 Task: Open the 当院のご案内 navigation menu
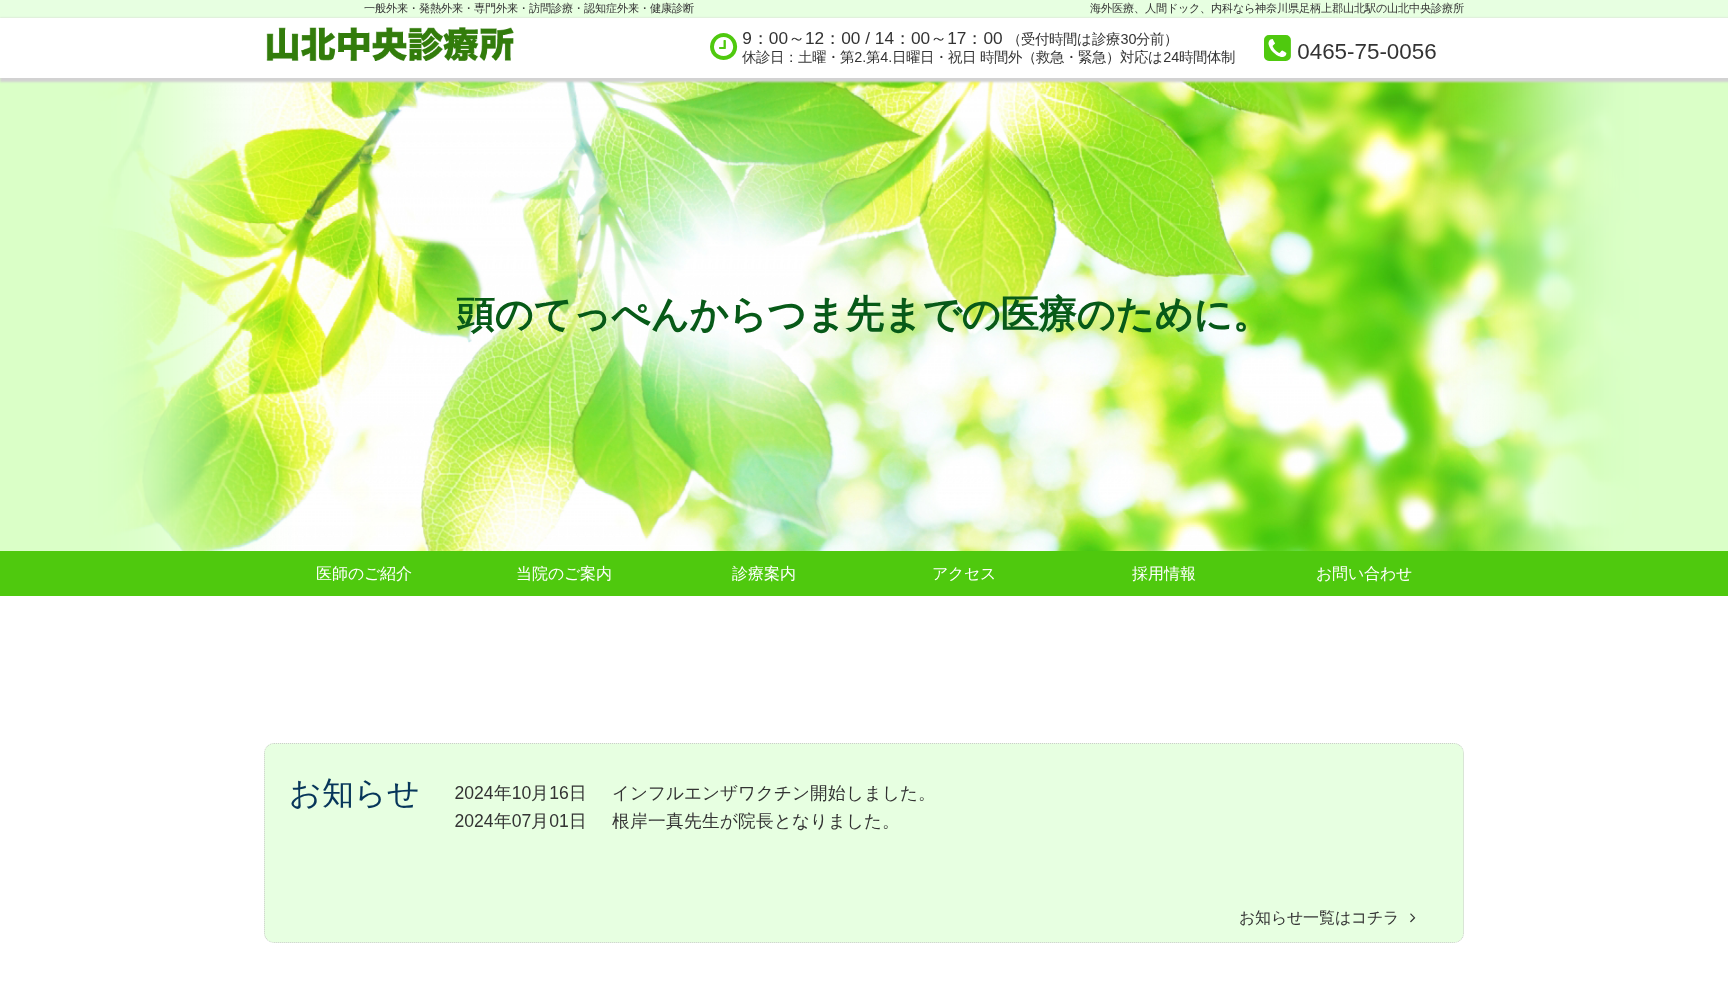(x=562, y=573)
